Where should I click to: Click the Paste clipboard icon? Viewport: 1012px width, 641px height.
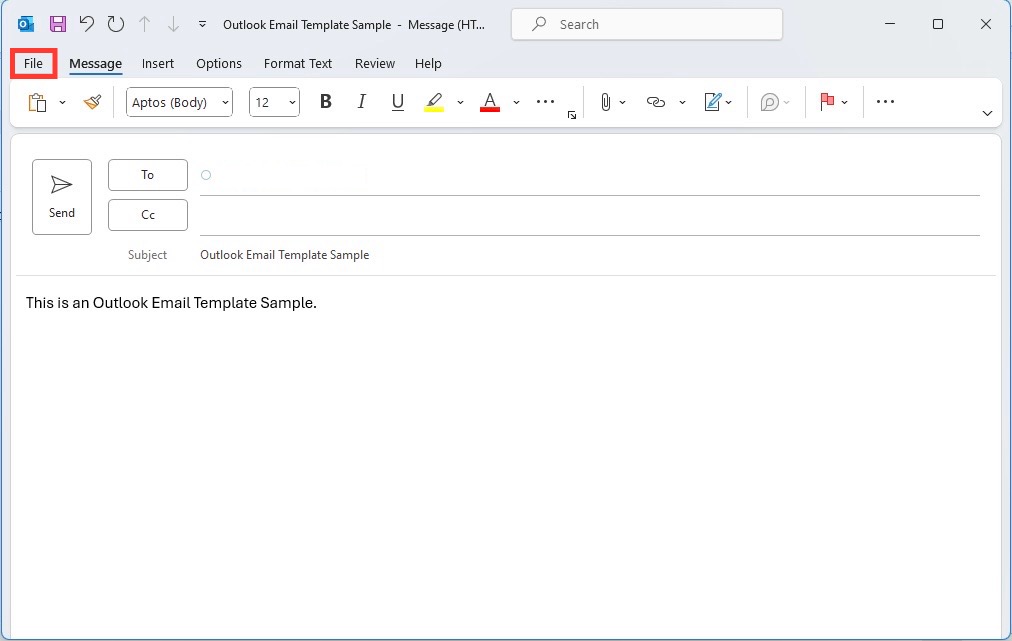tap(37, 102)
